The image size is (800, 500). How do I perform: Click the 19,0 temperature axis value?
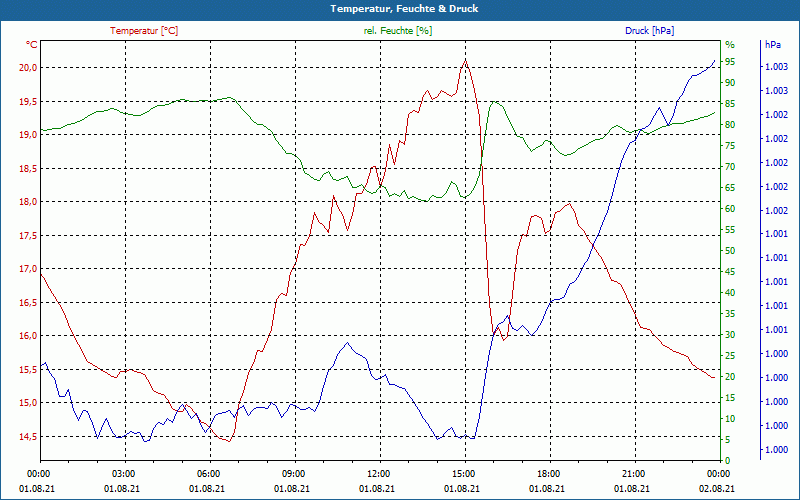[x=28, y=135]
